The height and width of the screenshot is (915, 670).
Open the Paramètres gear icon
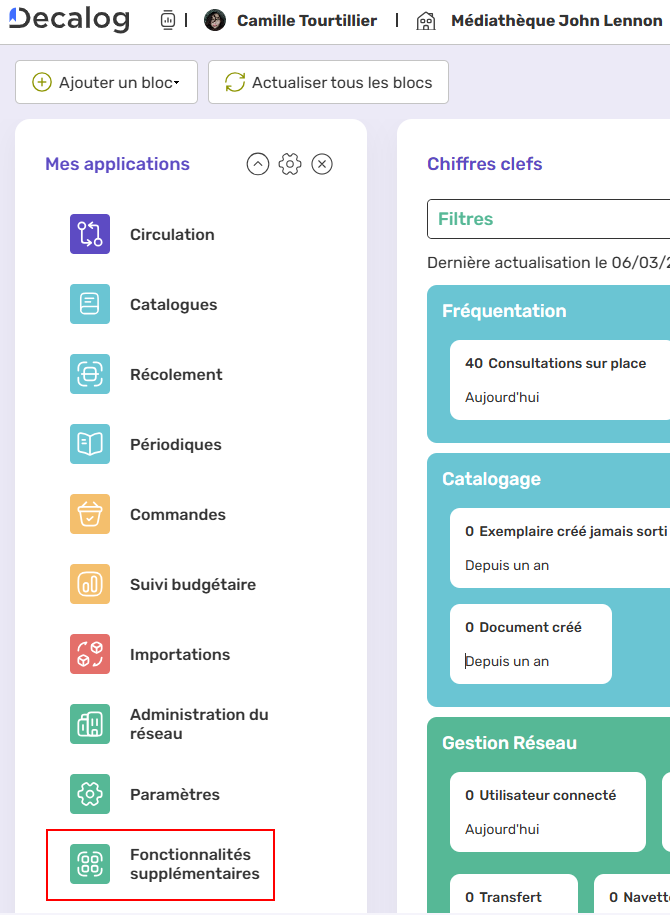point(88,794)
